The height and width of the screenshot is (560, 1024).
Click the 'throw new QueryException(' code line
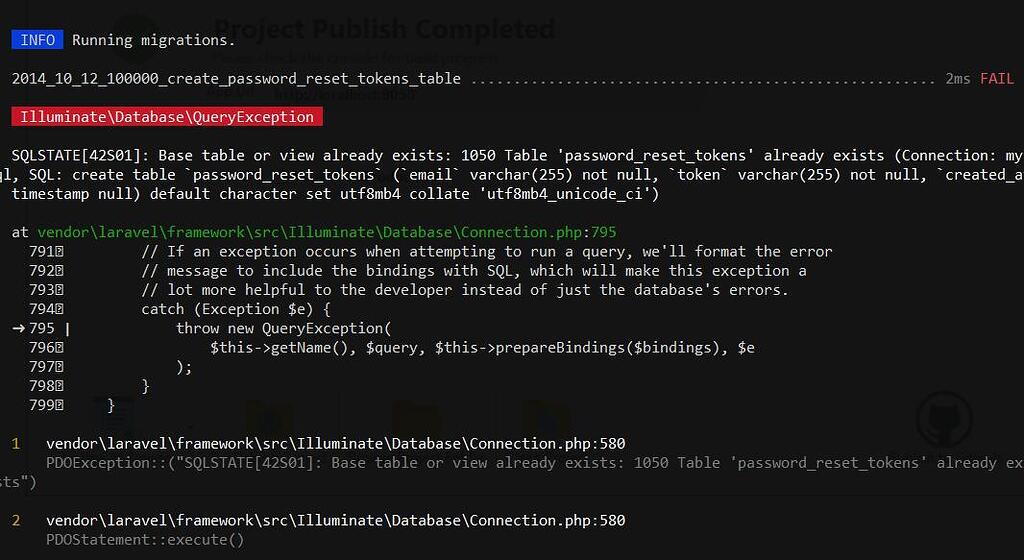283,328
